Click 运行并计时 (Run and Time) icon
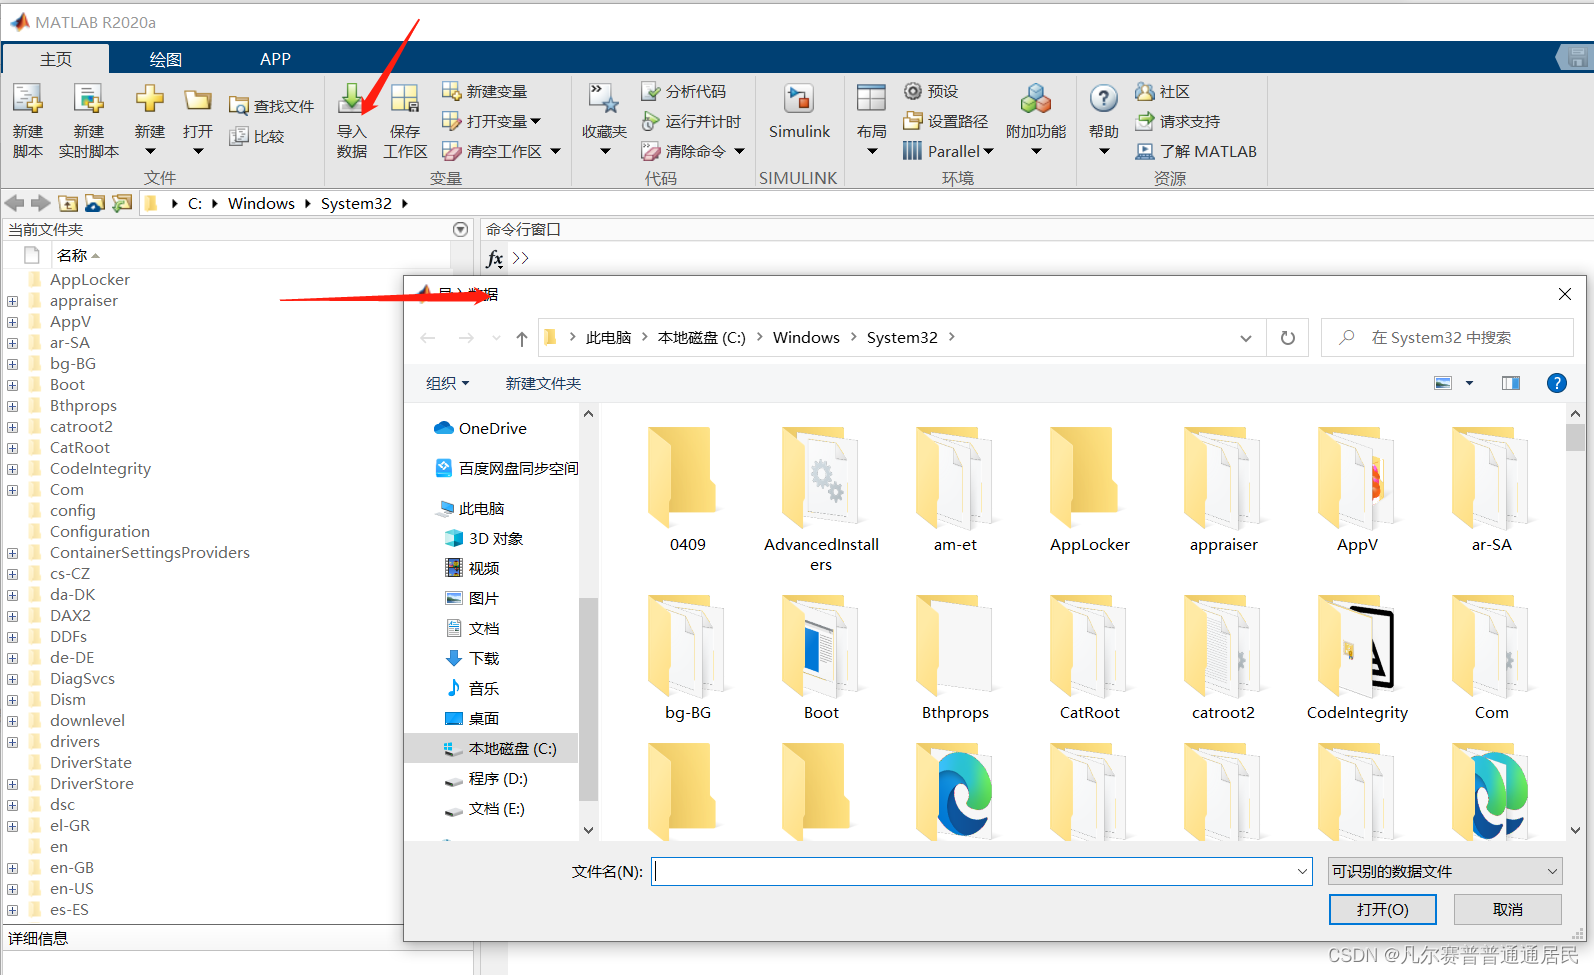Image resolution: width=1594 pixels, height=975 pixels. pyautogui.click(x=651, y=121)
